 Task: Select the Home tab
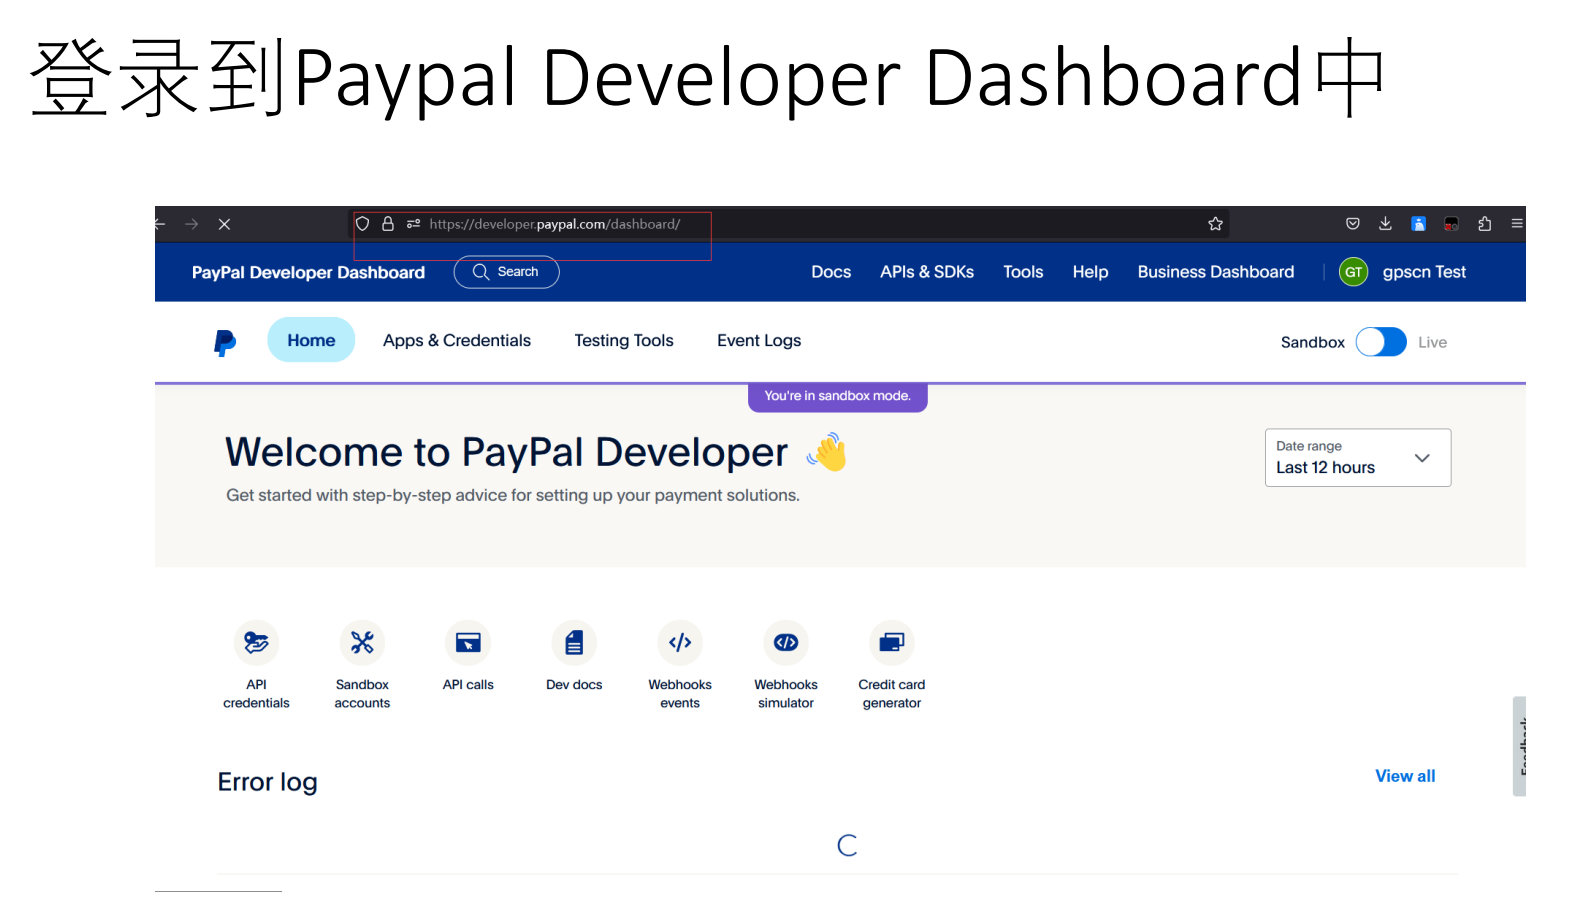click(x=311, y=340)
